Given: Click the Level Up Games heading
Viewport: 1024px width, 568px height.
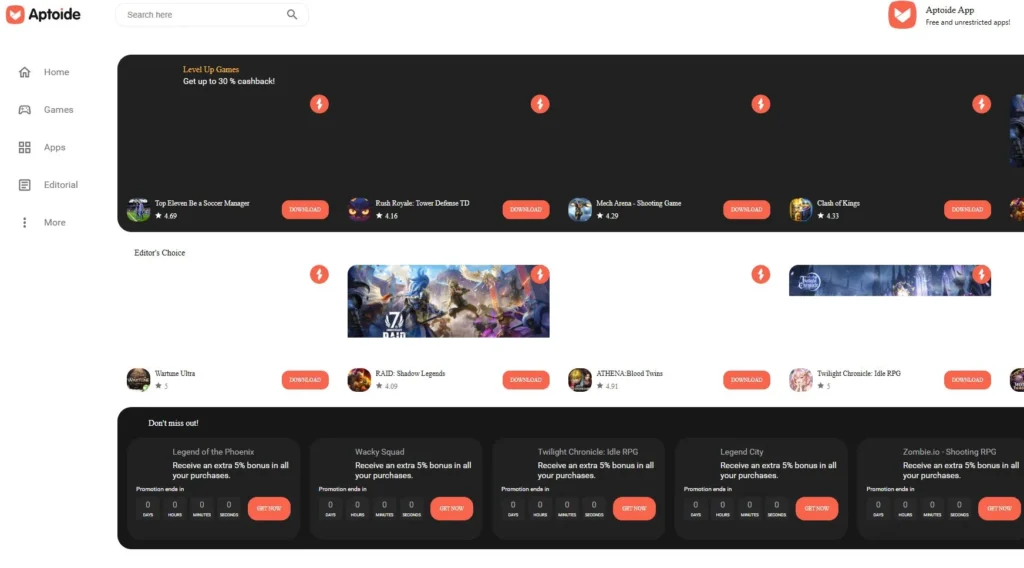Looking at the screenshot, I should point(211,69).
